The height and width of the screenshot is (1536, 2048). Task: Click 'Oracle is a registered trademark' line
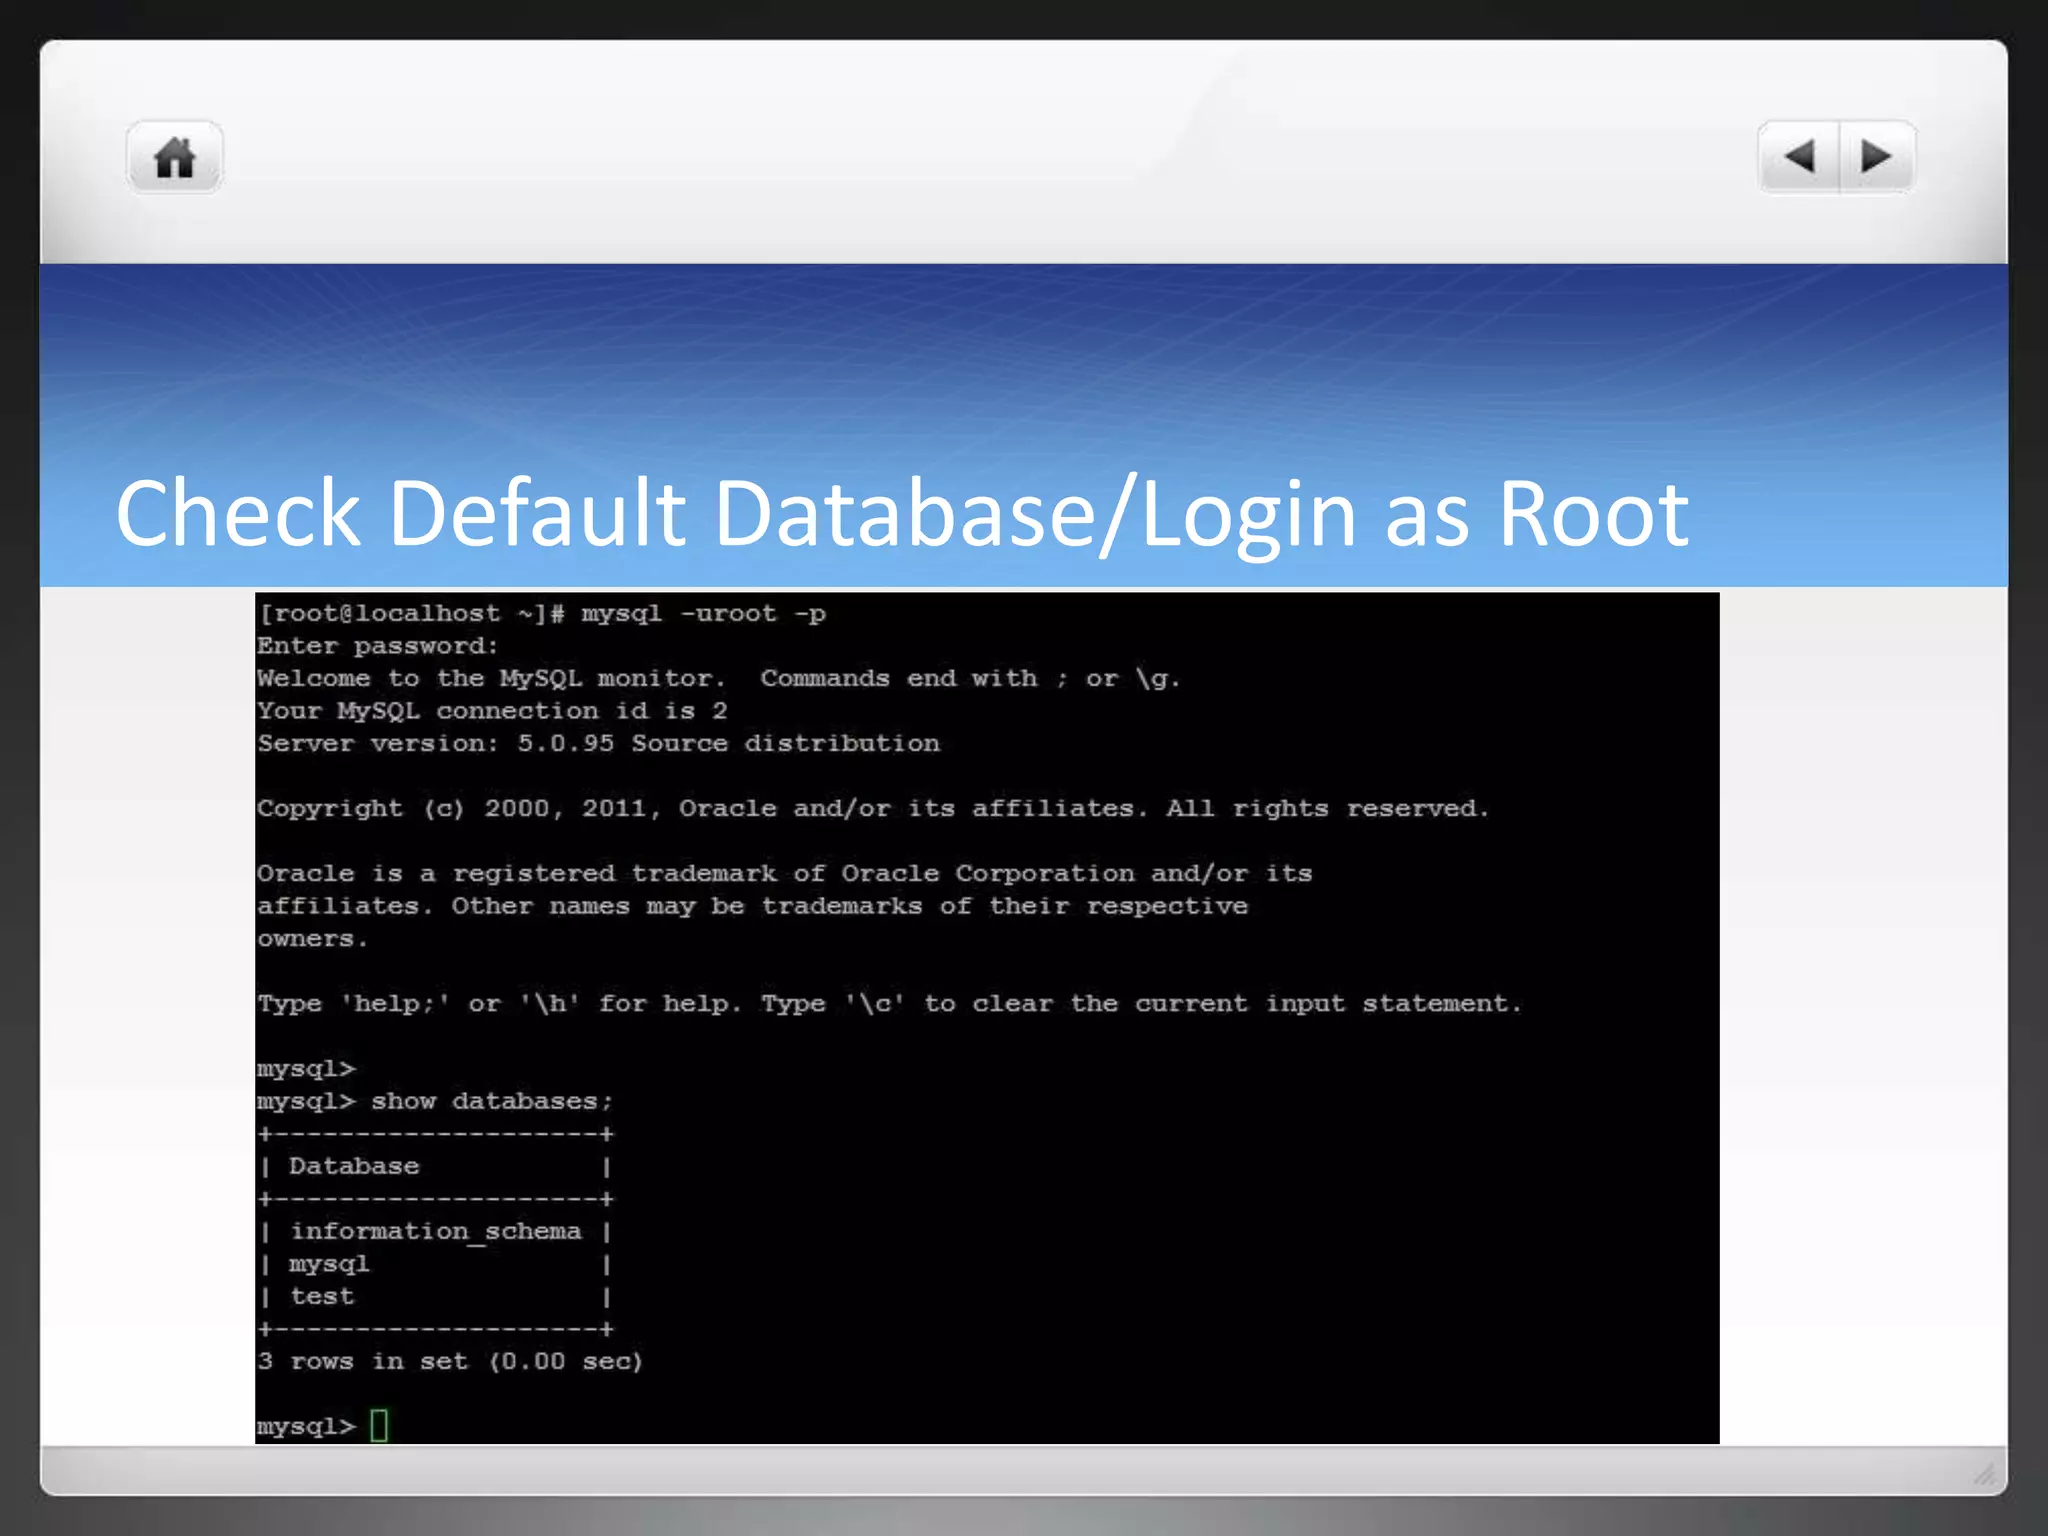785,873
